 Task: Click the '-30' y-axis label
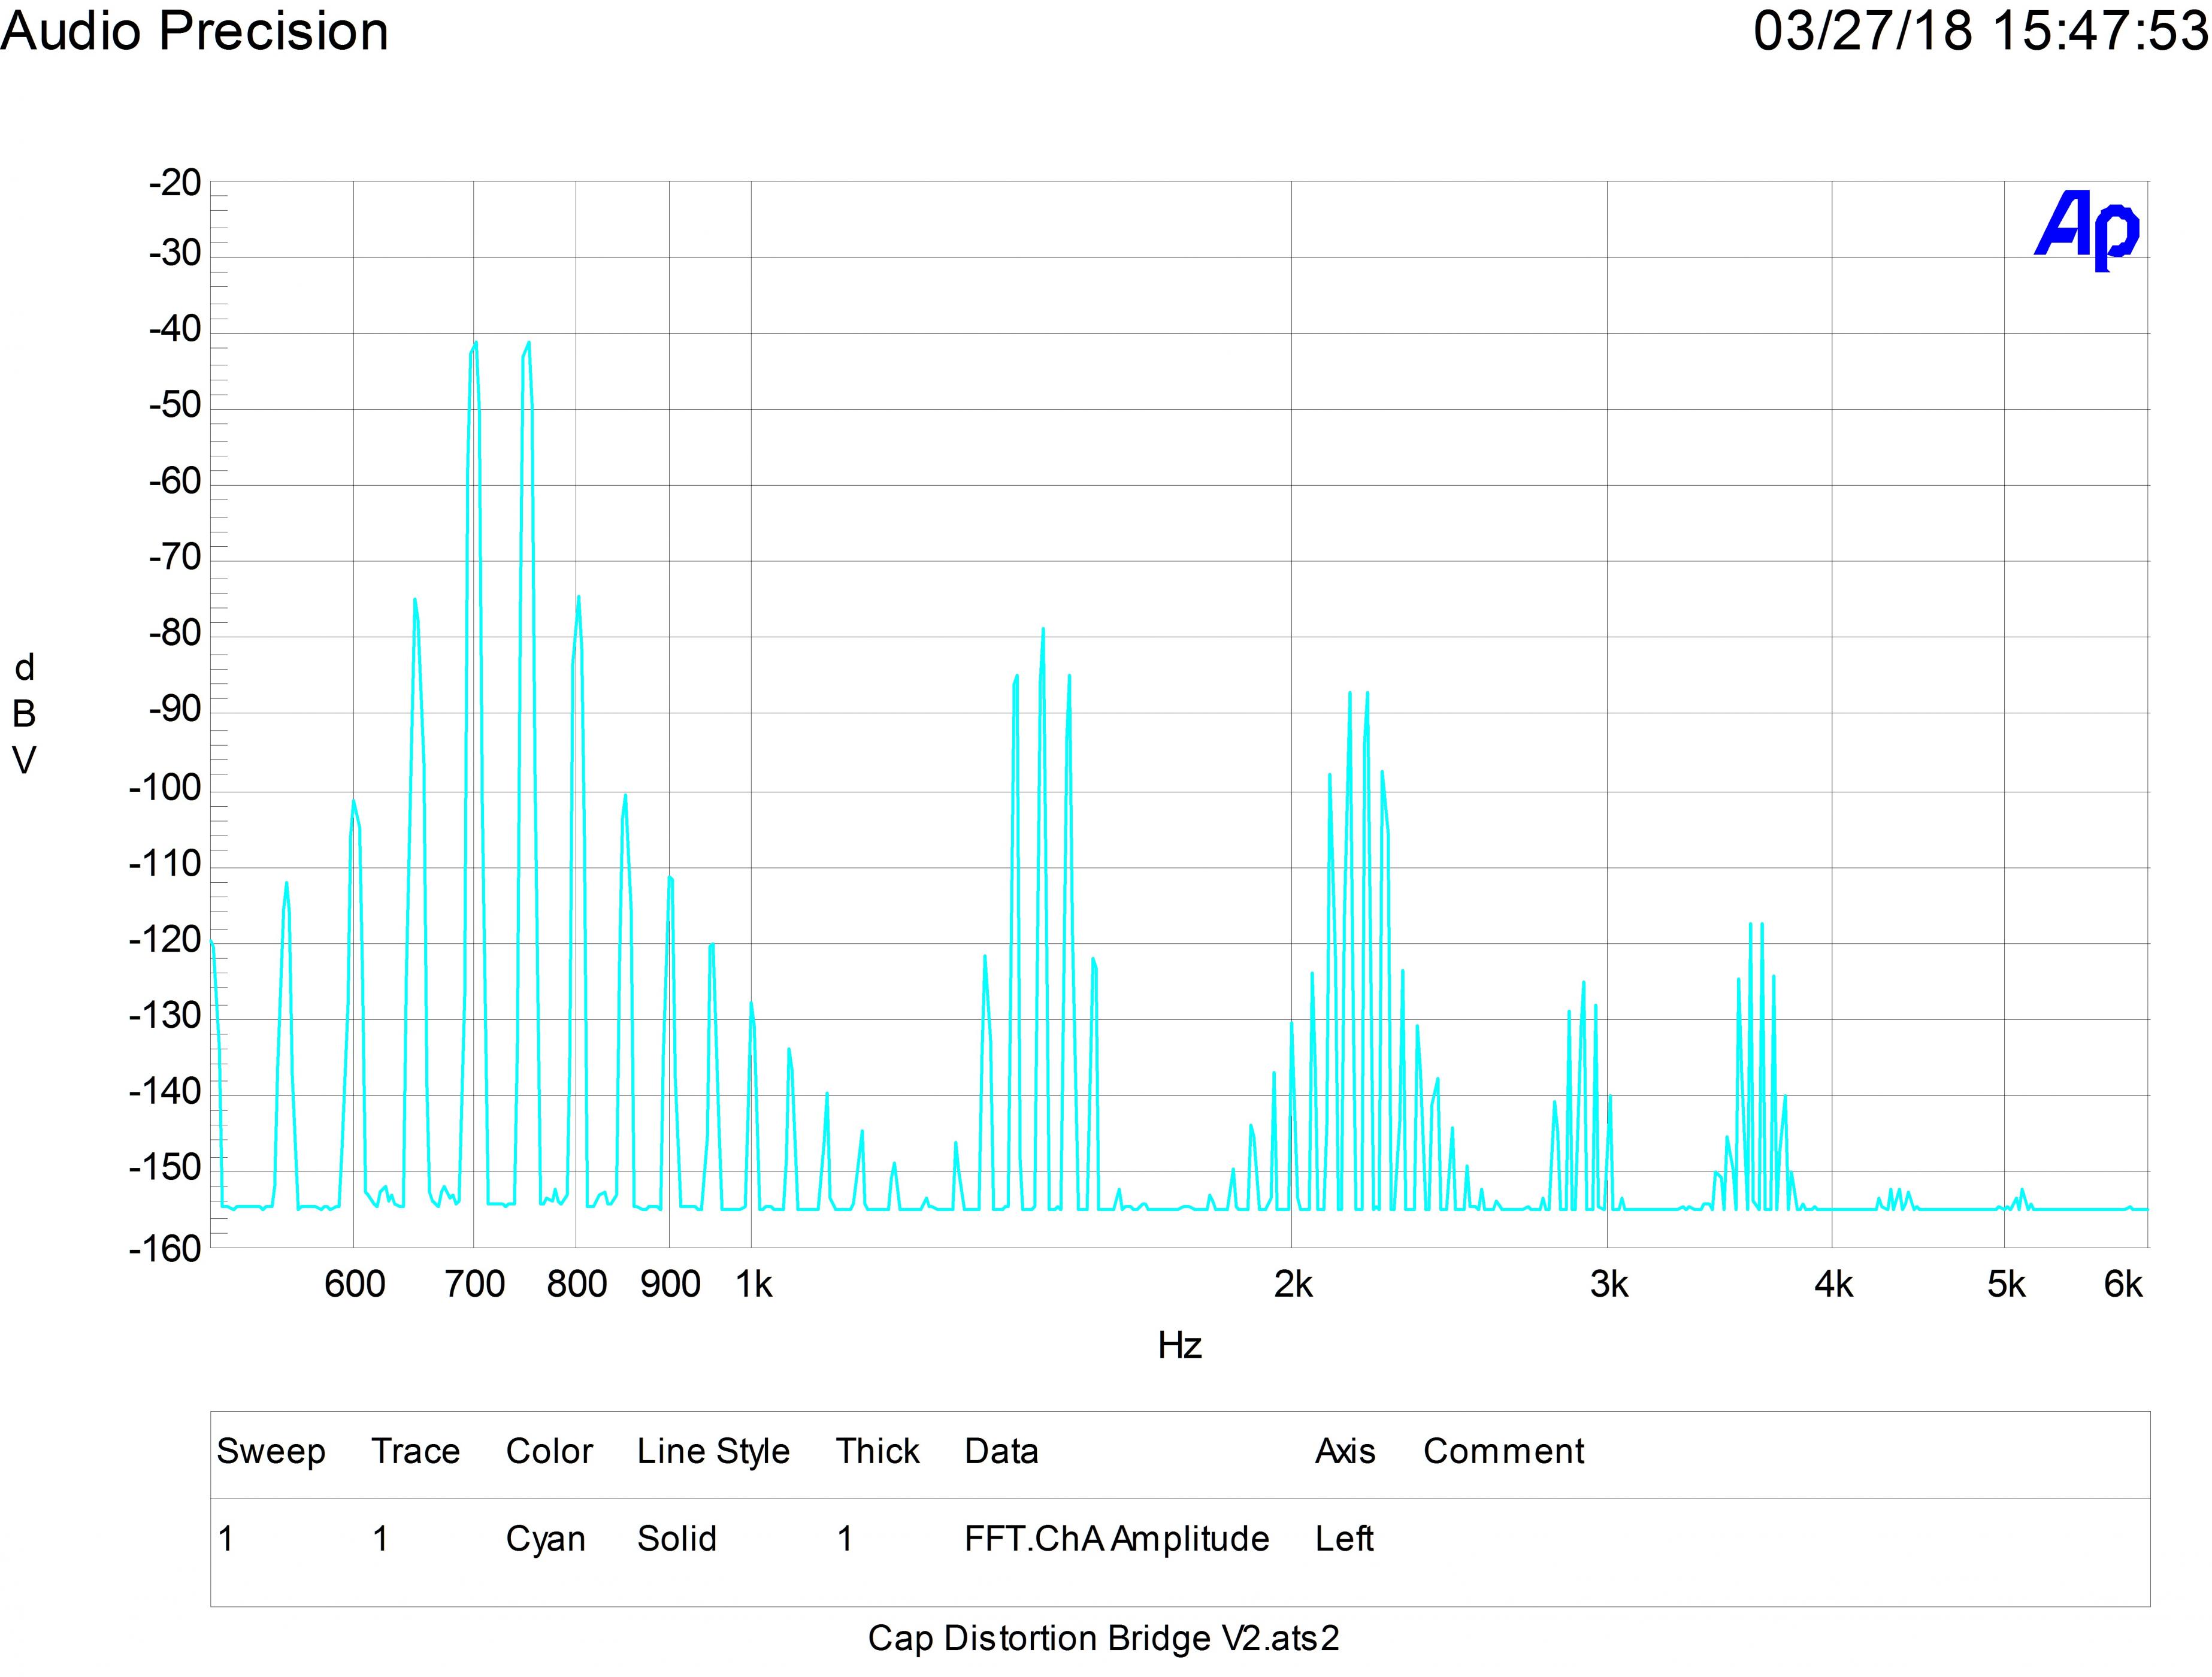click(x=175, y=254)
